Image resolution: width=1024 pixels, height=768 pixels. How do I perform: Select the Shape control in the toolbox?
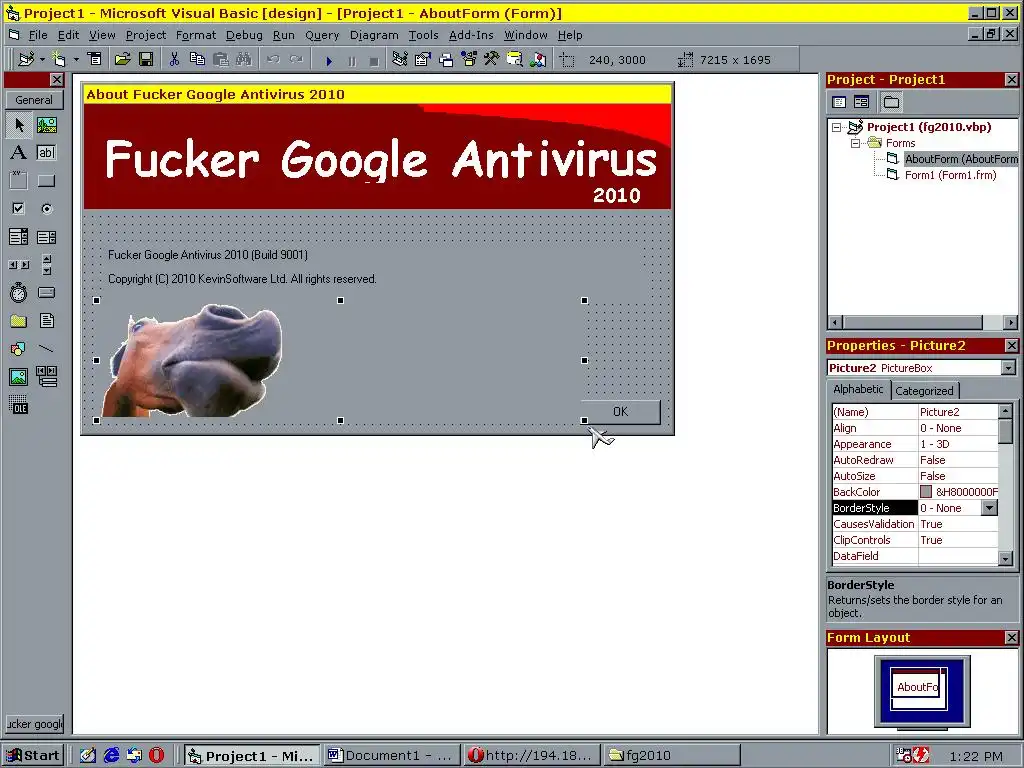pos(19,349)
